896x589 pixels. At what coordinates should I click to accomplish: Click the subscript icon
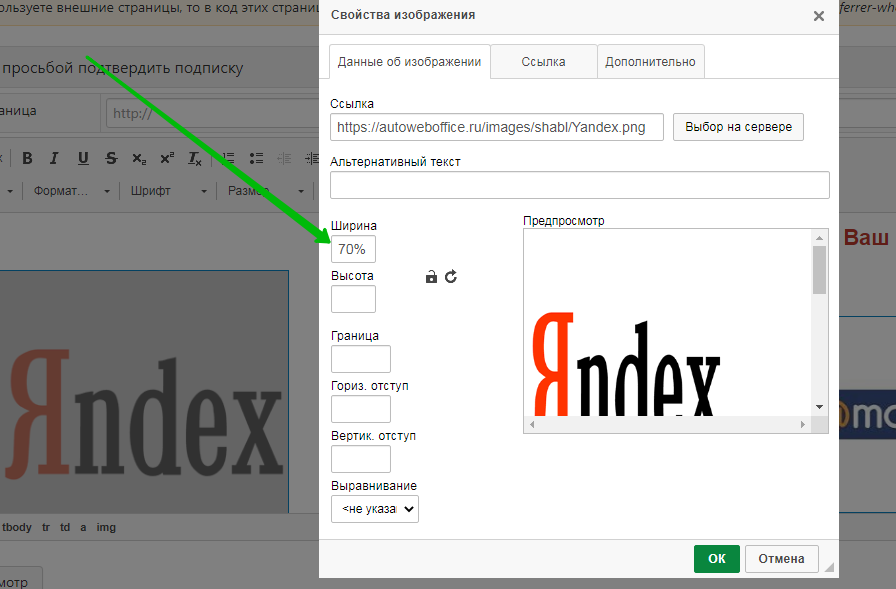(x=139, y=158)
